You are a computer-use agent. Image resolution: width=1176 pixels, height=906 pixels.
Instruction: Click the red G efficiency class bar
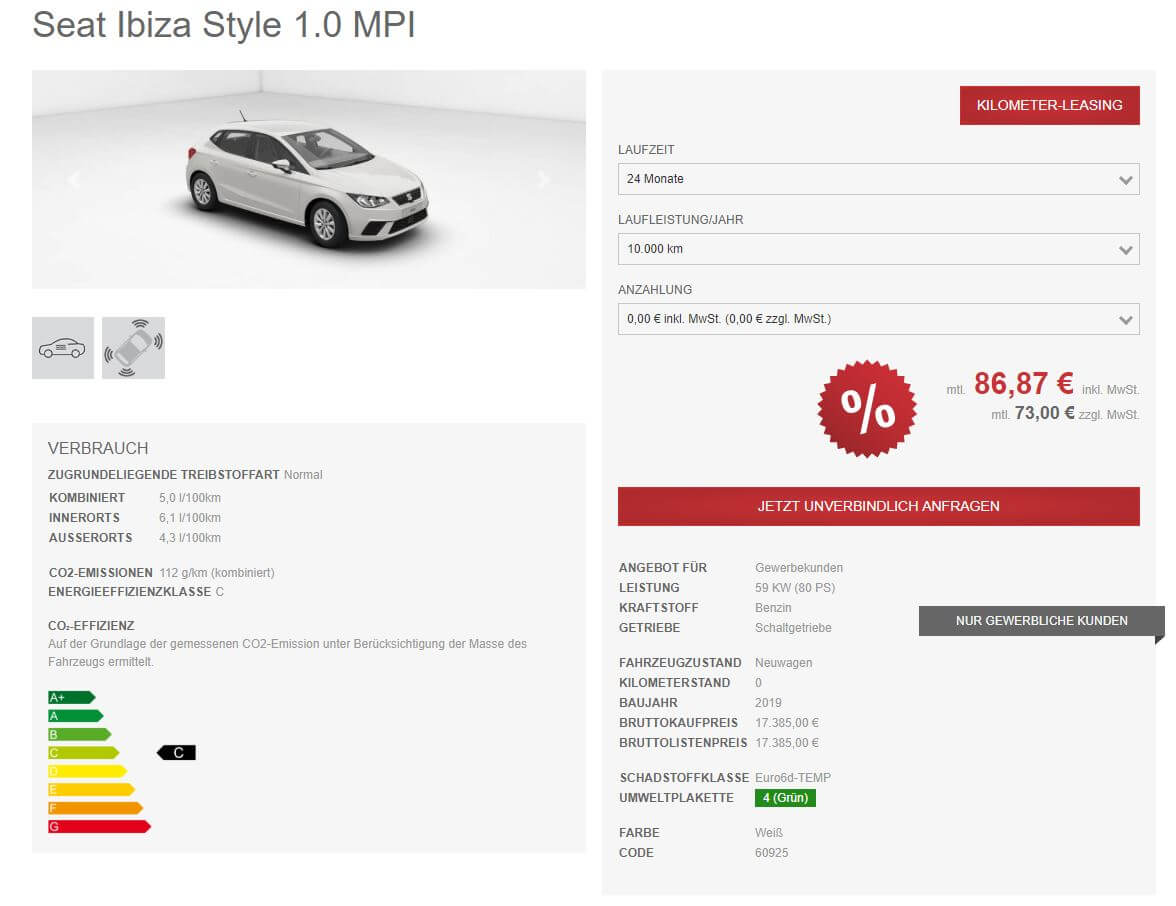[99, 826]
